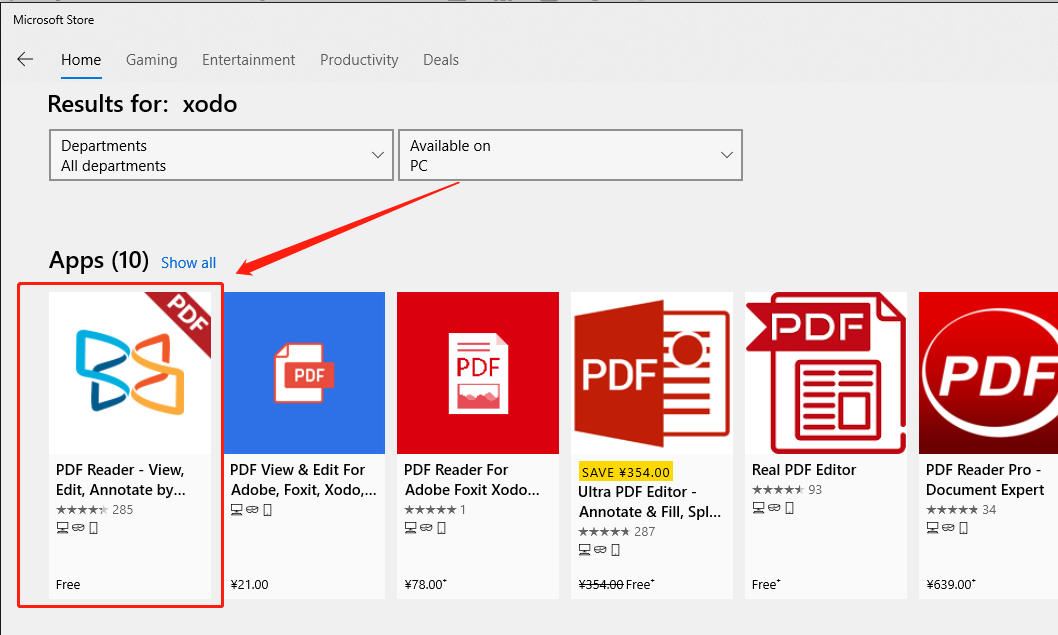Viewport: 1058px width, 635px height.
Task: Click the Show all link next to Apps
Action: point(188,262)
